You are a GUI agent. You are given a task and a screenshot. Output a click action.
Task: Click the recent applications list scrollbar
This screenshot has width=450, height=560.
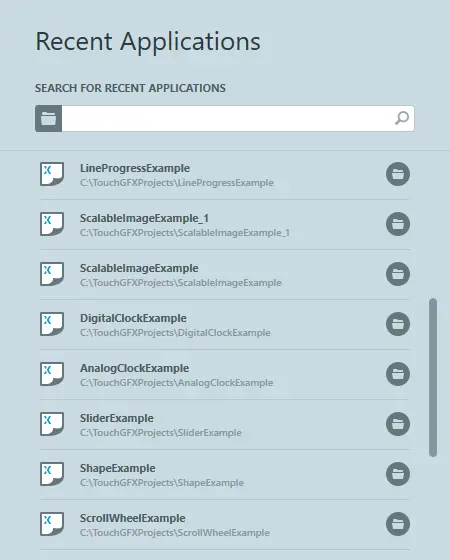click(x=433, y=378)
